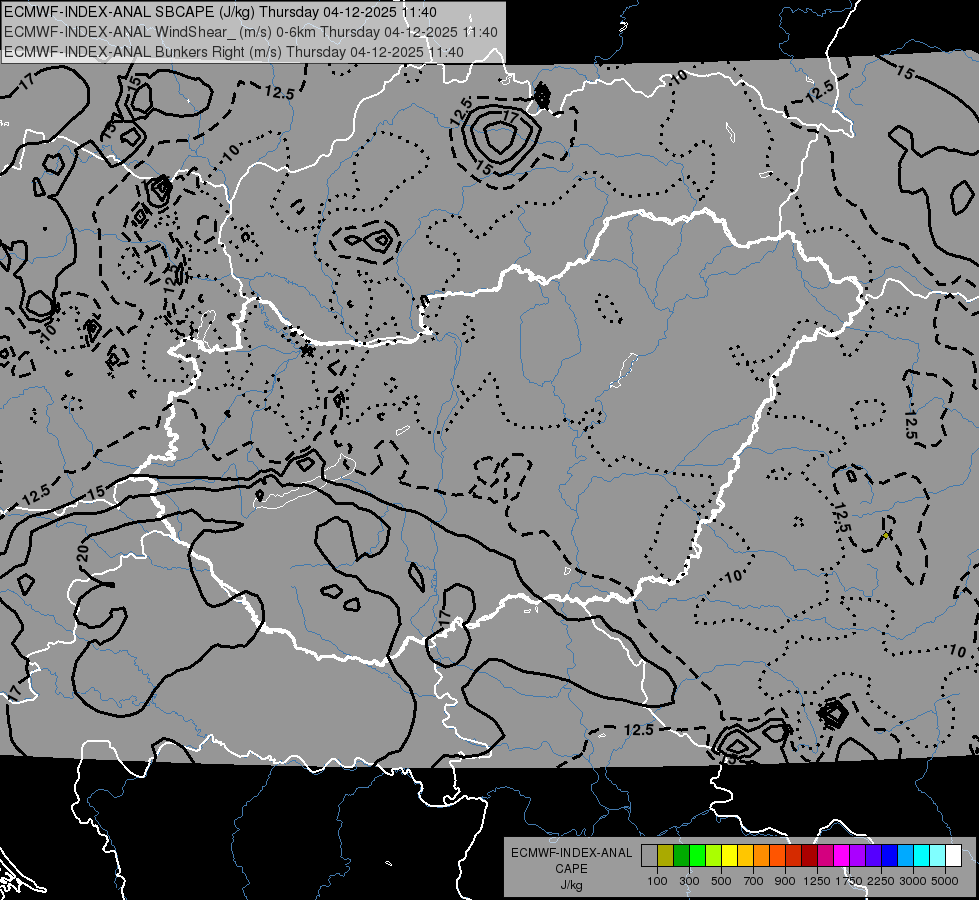Click the bright cyan legend swatch
Image resolution: width=979 pixels, height=900 pixels.
point(922,855)
